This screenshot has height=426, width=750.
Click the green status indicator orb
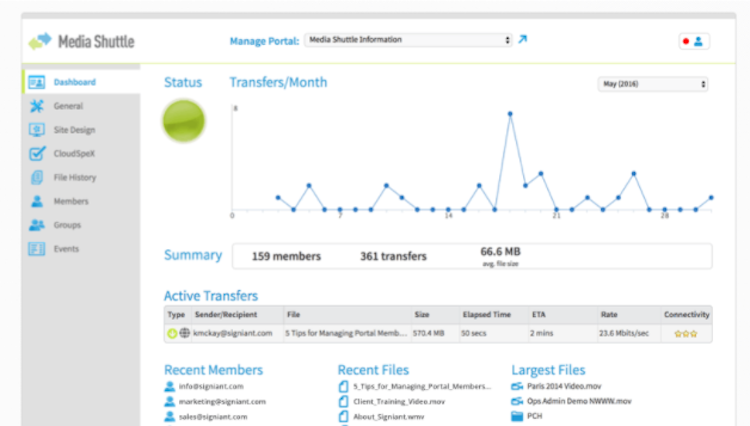(184, 121)
